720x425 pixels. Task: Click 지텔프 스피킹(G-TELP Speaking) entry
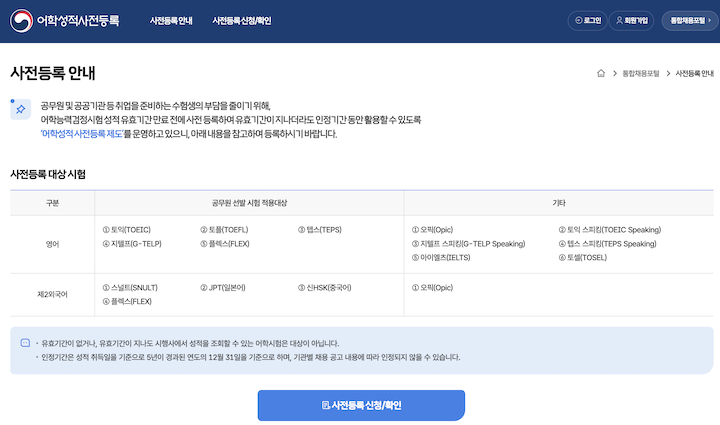tap(468, 244)
